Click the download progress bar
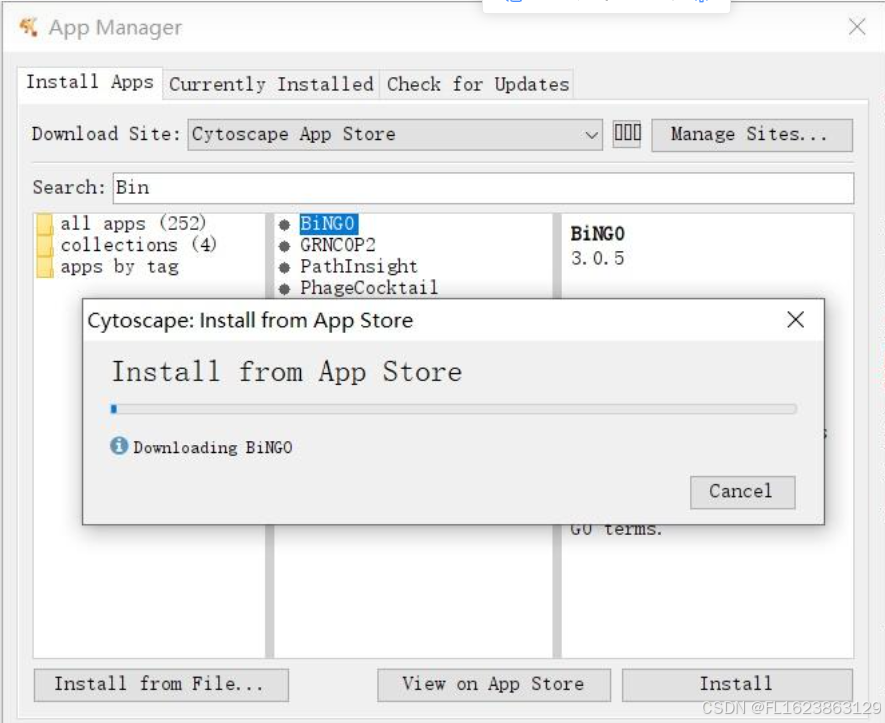885x723 pixels. 454,409
